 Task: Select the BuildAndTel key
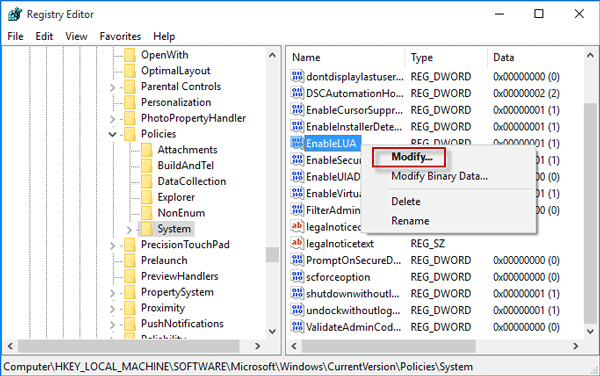186,165
